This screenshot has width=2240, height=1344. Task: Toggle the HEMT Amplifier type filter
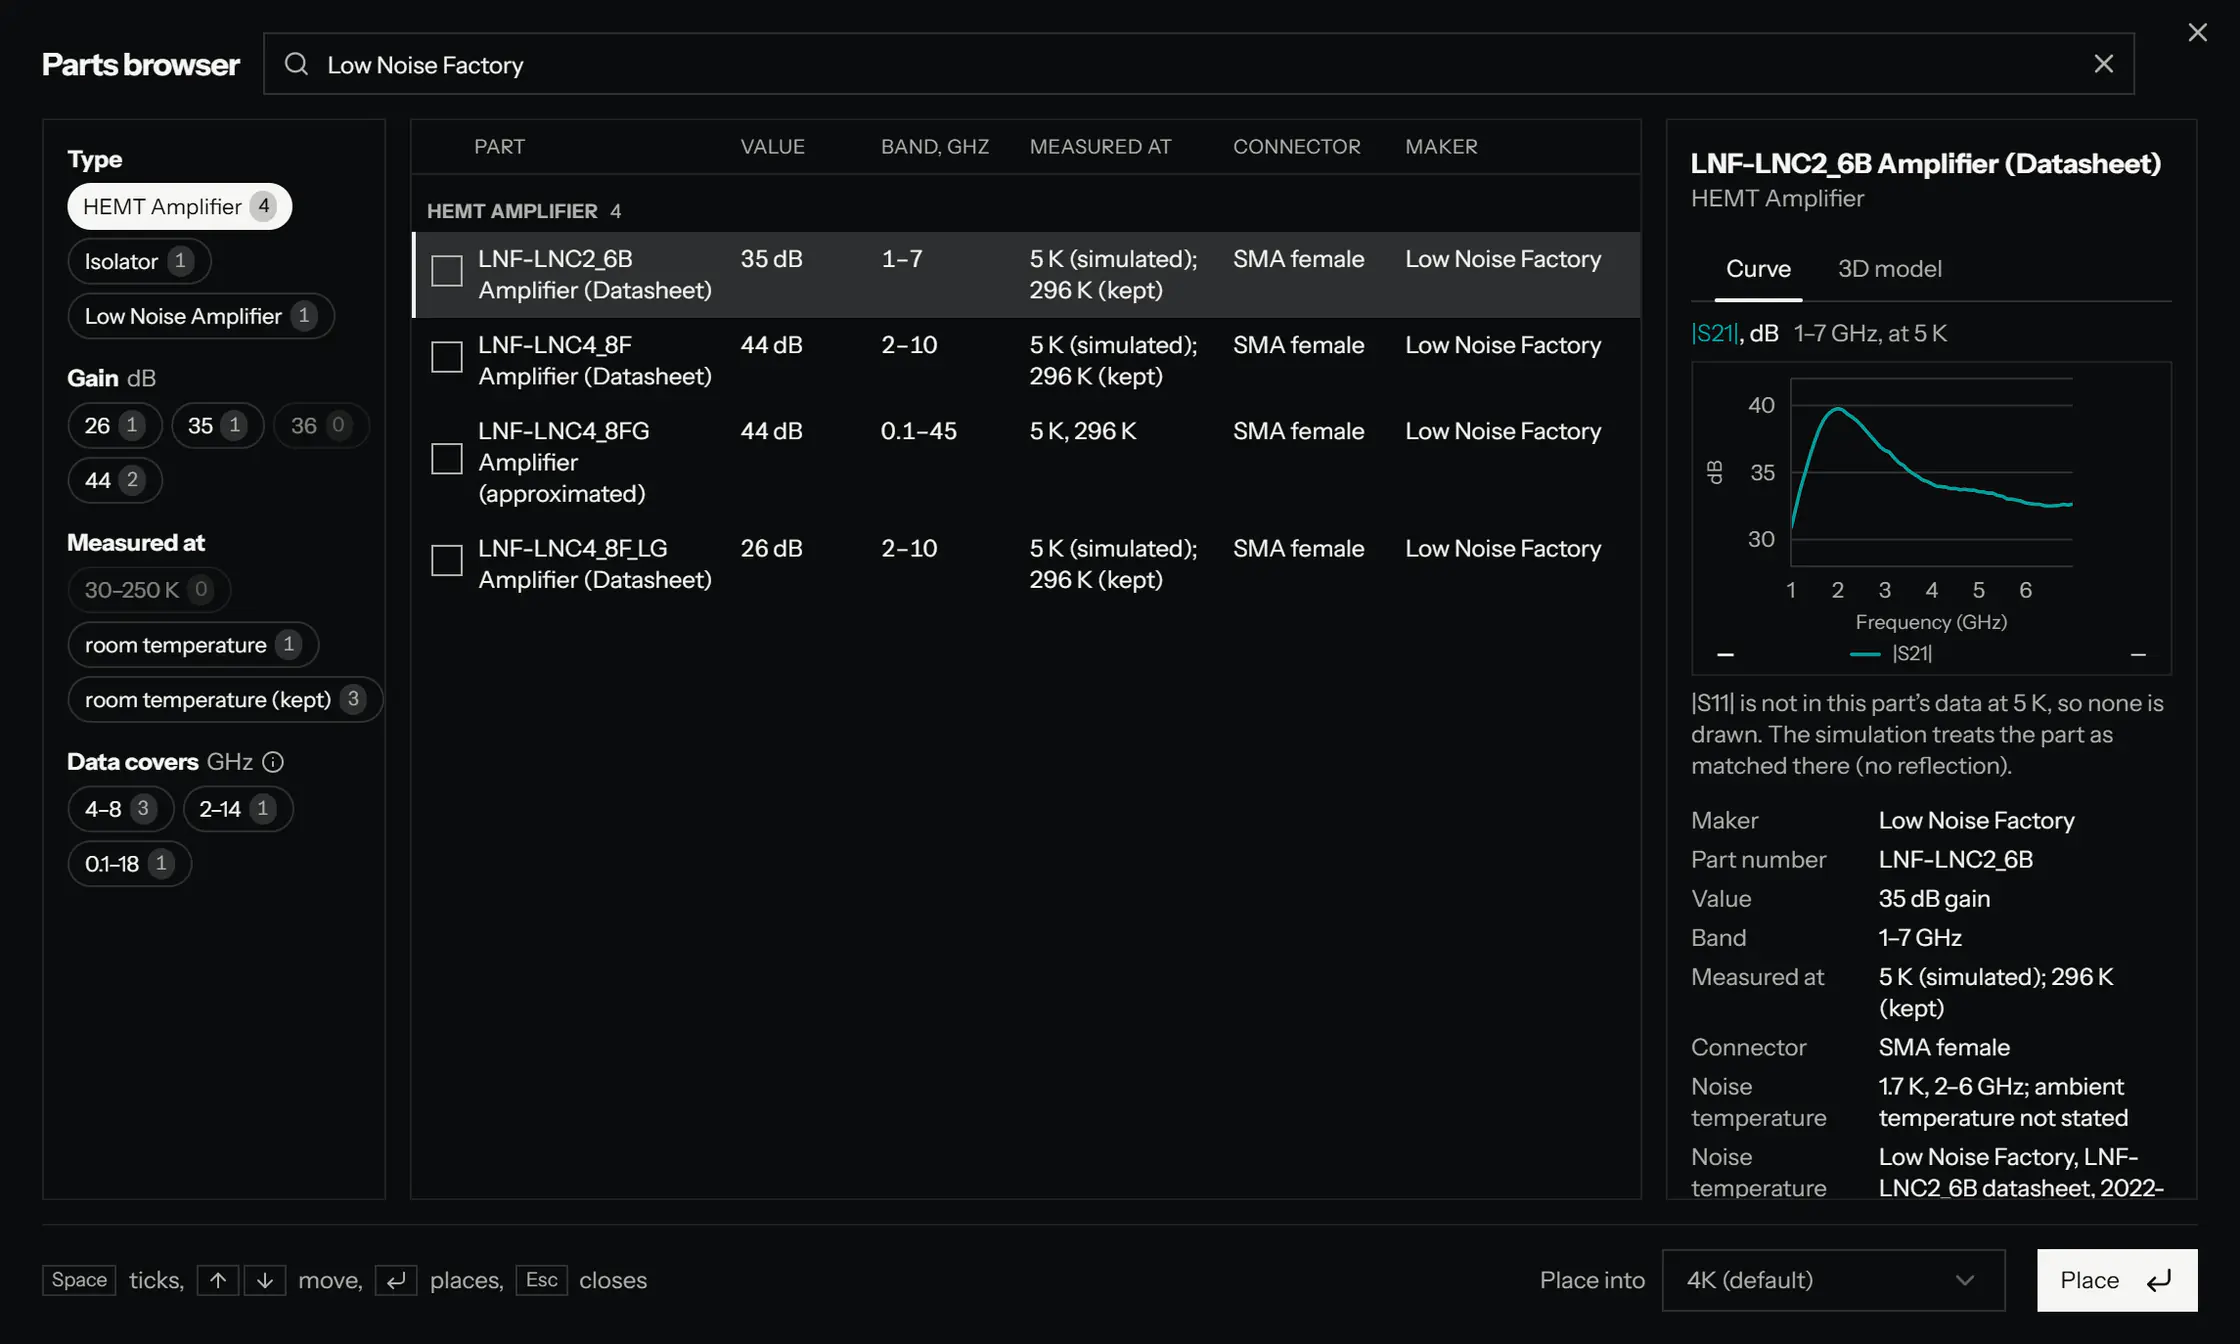179,206
